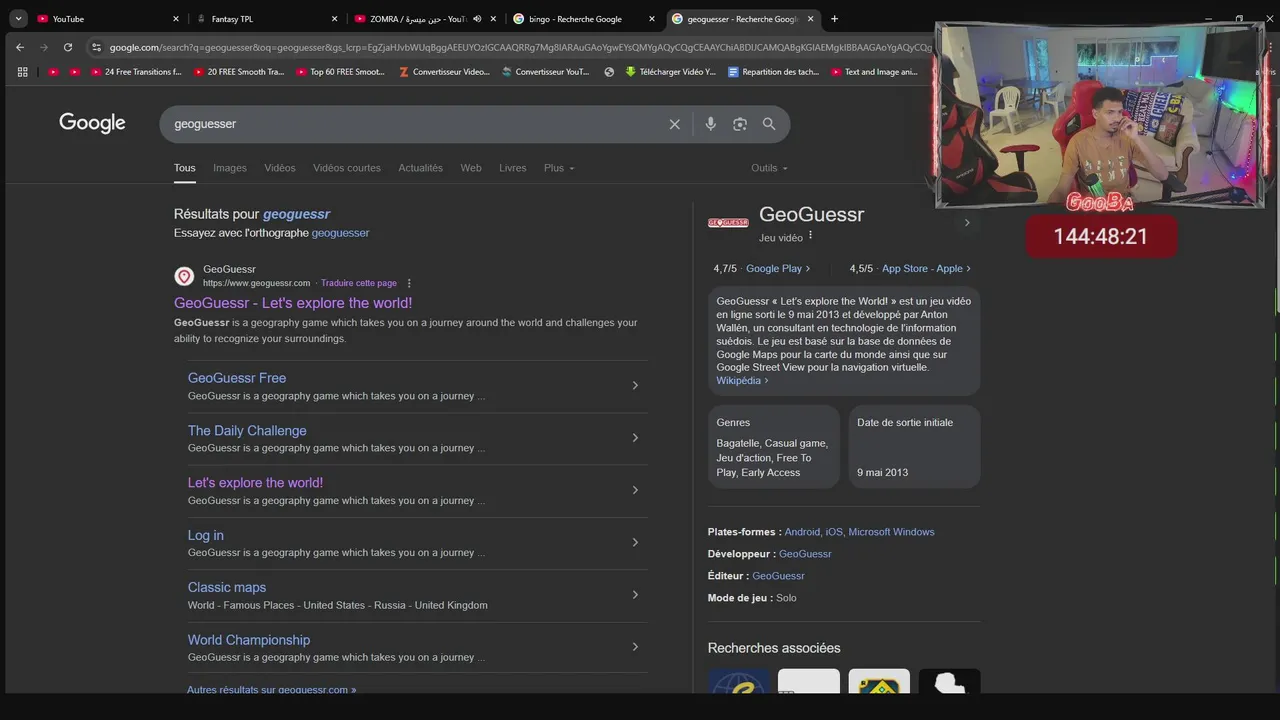Screen dimensions: 1280x720
Task: Select the Images results tab
Action: [x=230, y=168]
